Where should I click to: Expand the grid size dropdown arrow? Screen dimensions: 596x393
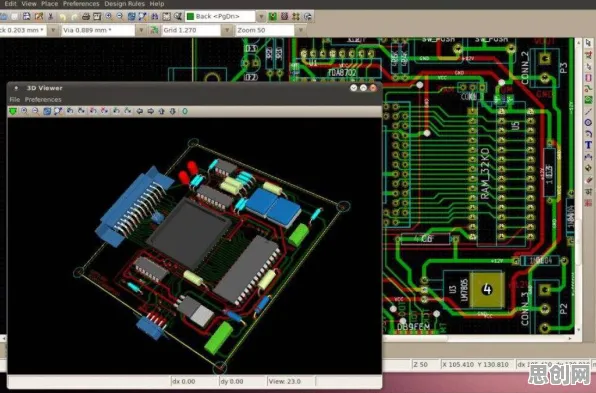click(227, 30)
